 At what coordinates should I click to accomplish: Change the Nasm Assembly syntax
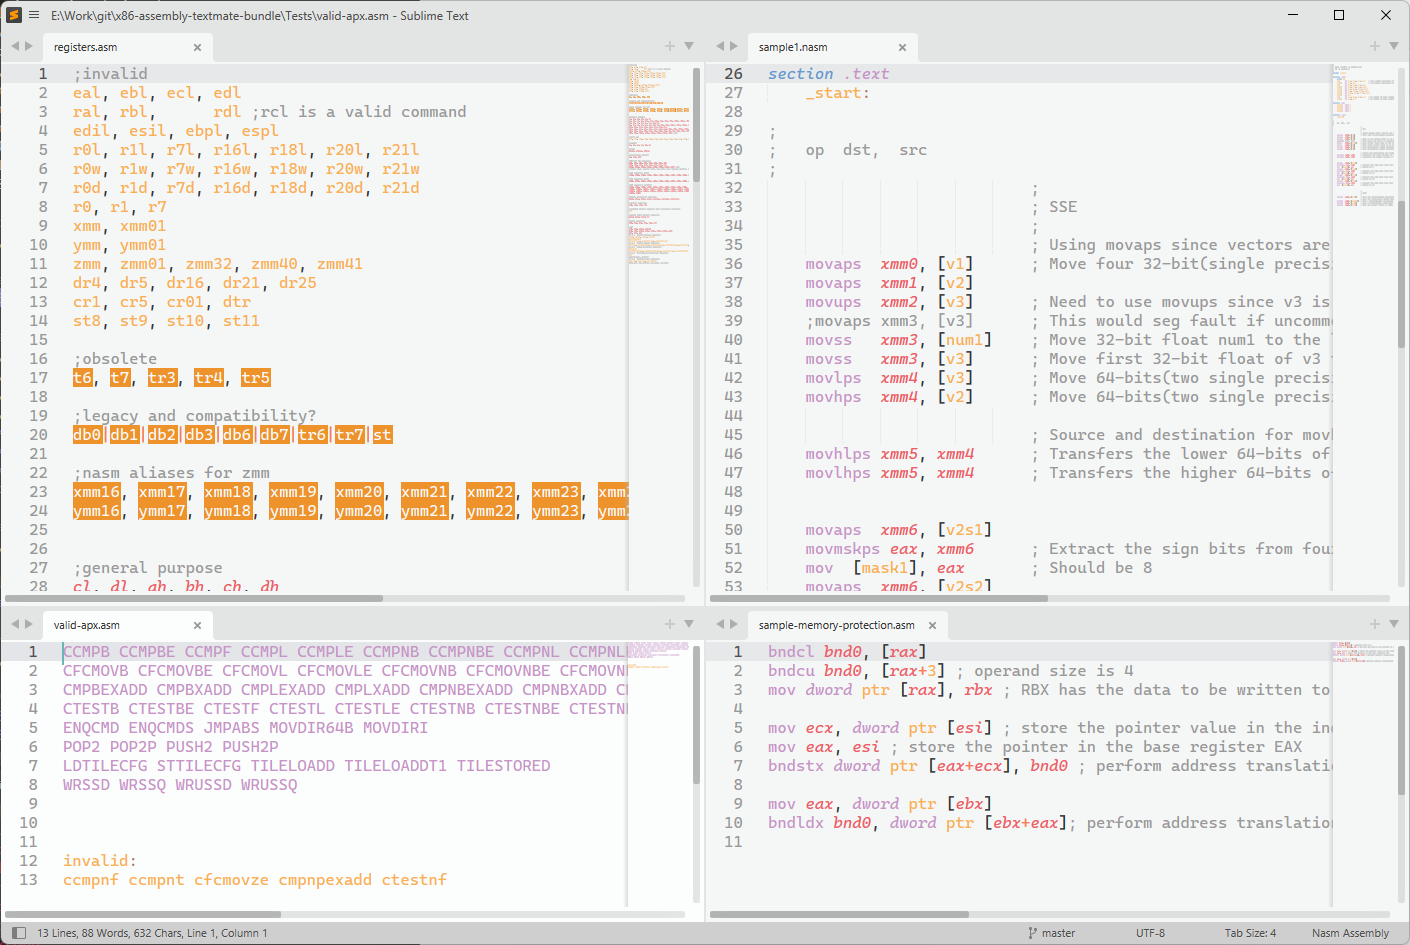pos(1350,933)
